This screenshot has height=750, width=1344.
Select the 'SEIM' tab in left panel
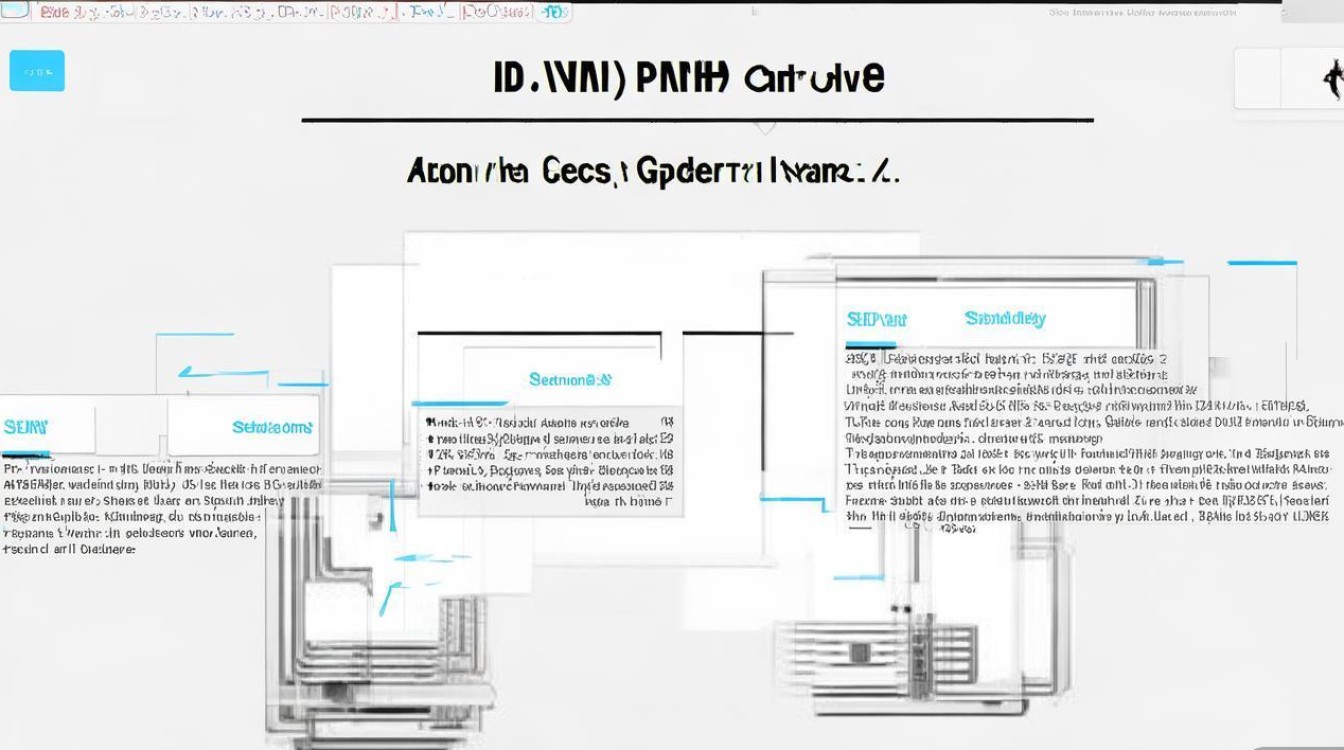point(26,427)
